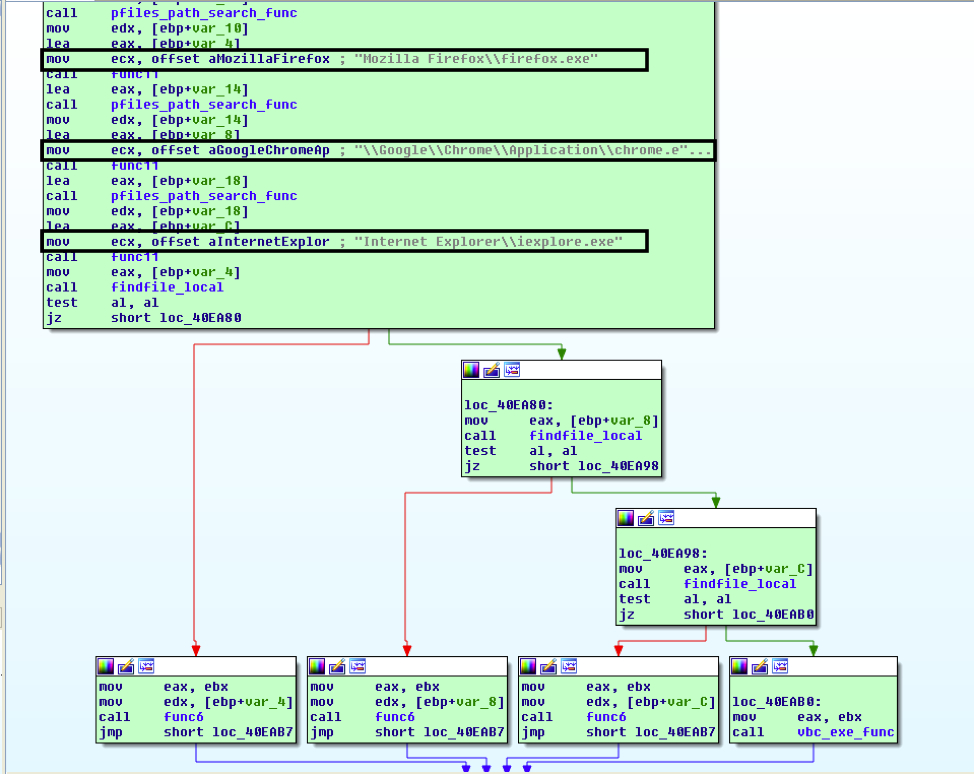Viewport: 974px width, 774px height.
Task: Click pencil icon on the var_8 func6 node
Action: [337, 667]
